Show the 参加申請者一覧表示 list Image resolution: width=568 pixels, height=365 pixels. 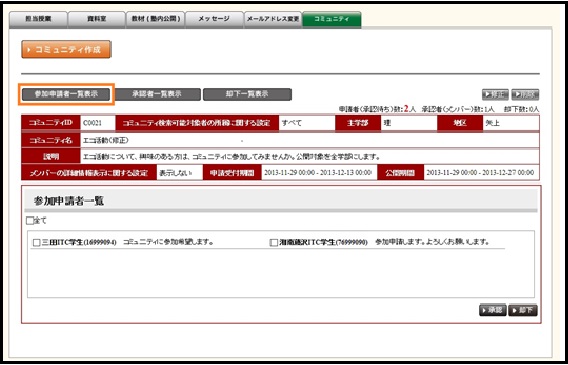(66, 94)
